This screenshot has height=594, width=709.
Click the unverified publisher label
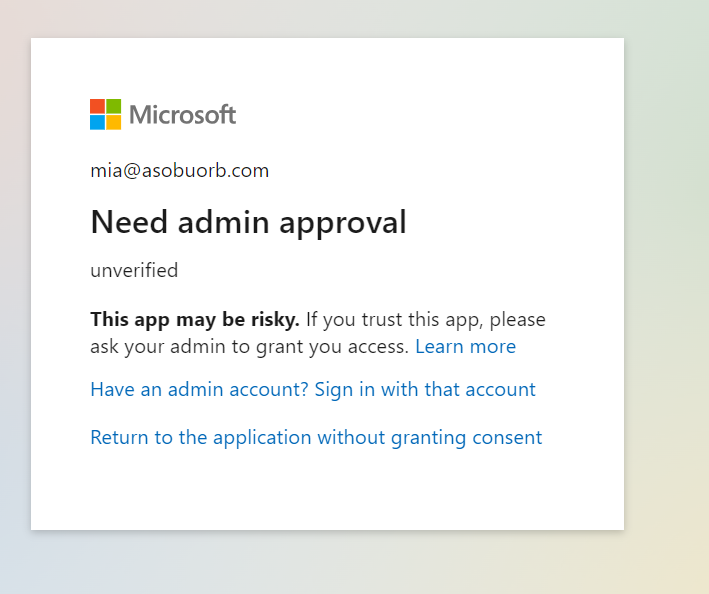(134, 270)
